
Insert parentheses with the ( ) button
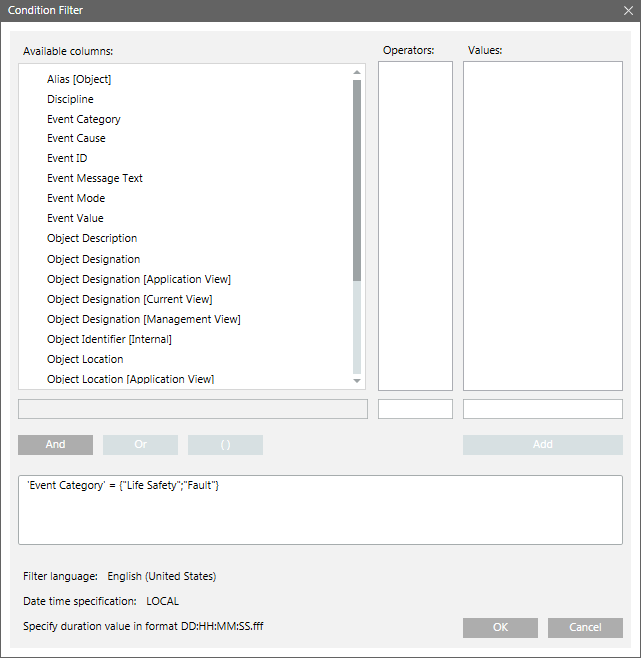pos(225,445)
